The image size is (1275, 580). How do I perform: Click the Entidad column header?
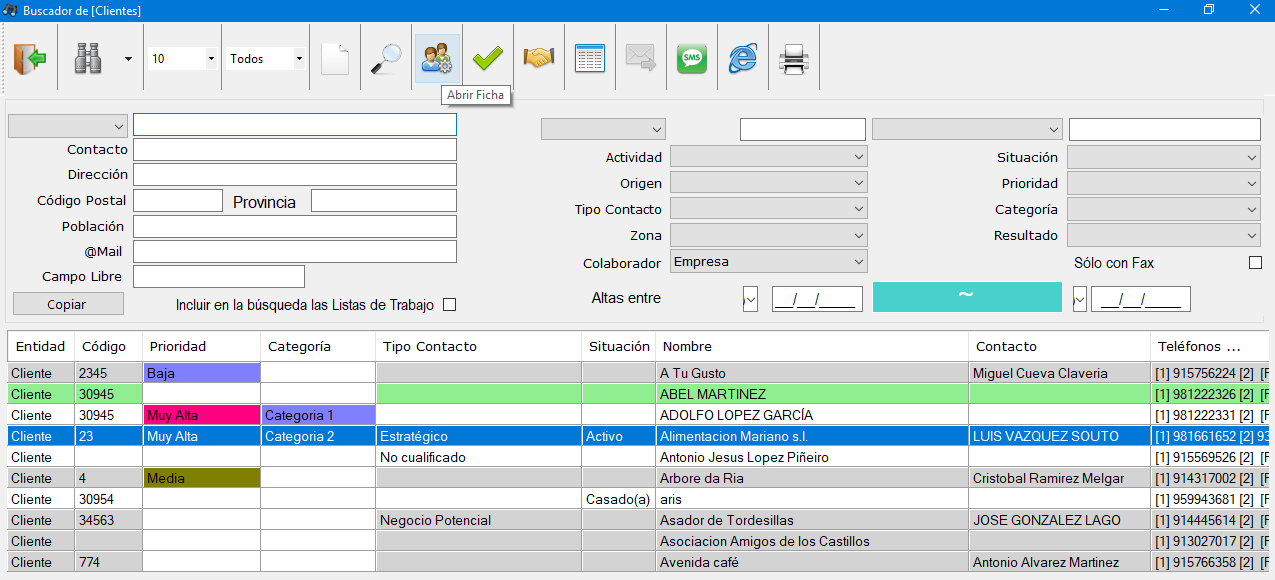pyautogui.click(x=41, y=346)
